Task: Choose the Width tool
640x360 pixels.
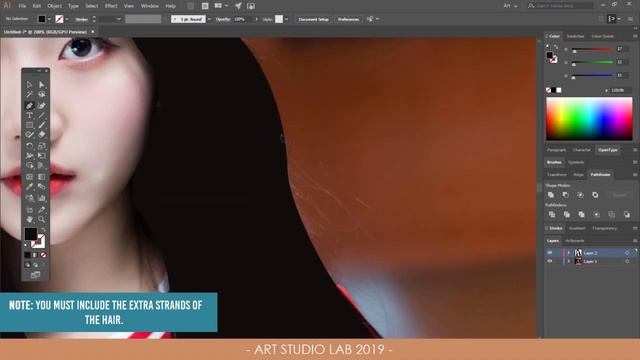Action: click(29, 156)
